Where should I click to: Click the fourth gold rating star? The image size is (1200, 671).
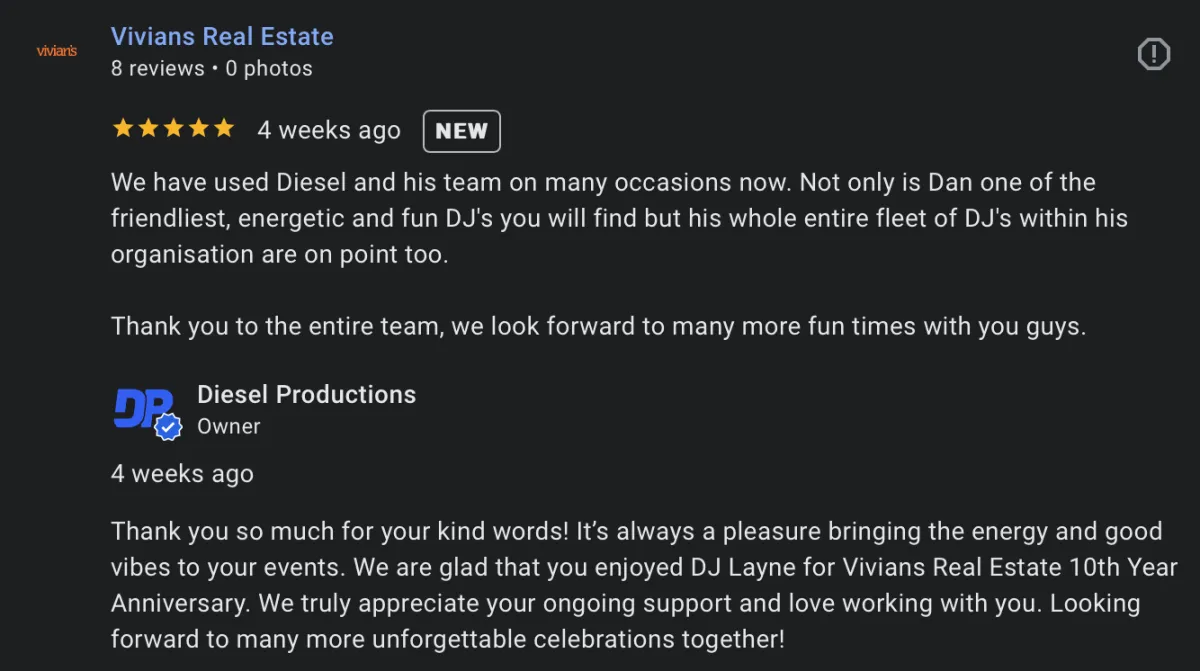click(198, 129)
